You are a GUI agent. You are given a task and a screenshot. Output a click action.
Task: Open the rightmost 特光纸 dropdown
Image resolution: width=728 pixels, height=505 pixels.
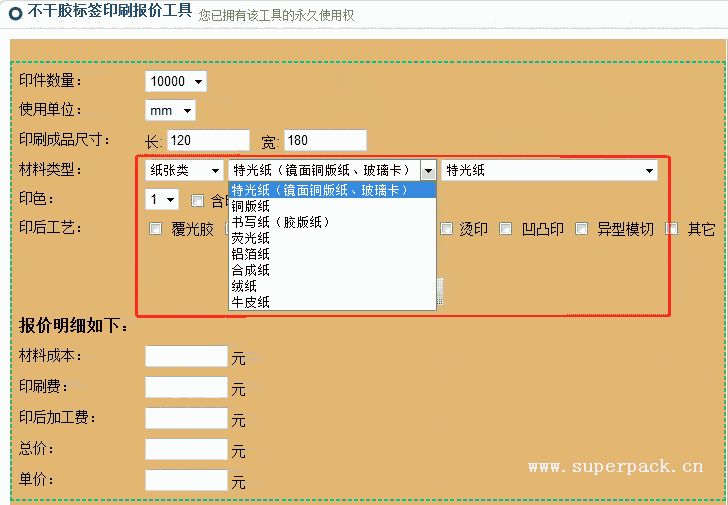[549, 171]
